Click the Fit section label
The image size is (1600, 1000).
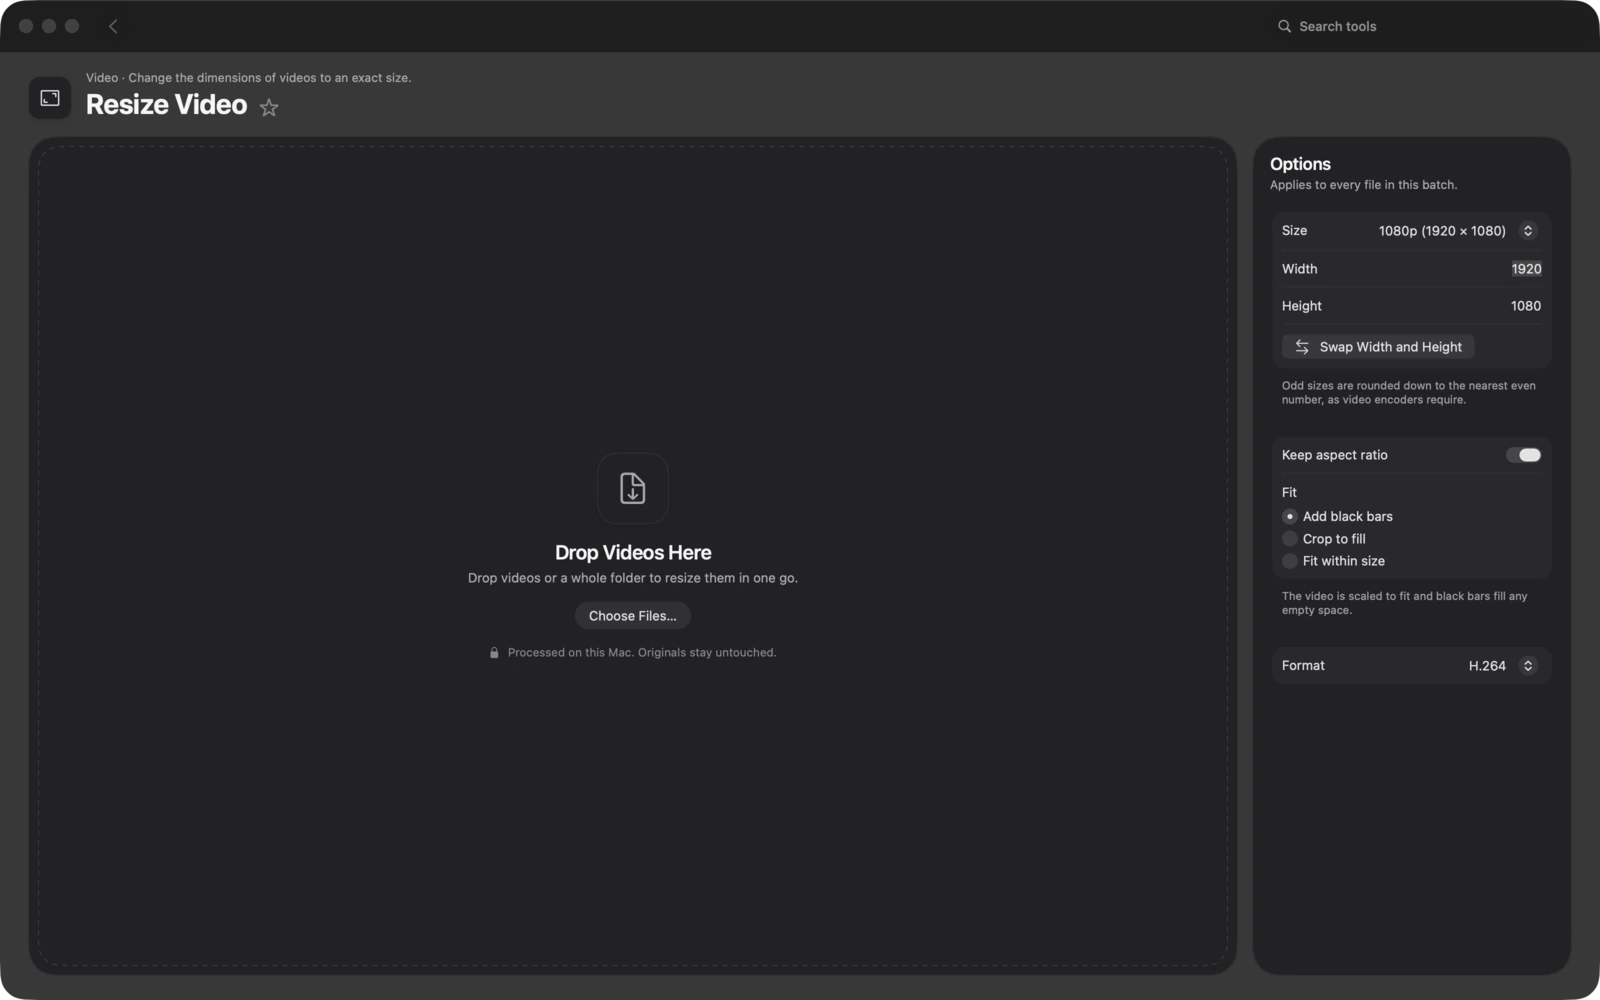click(x=1289, y=493)
